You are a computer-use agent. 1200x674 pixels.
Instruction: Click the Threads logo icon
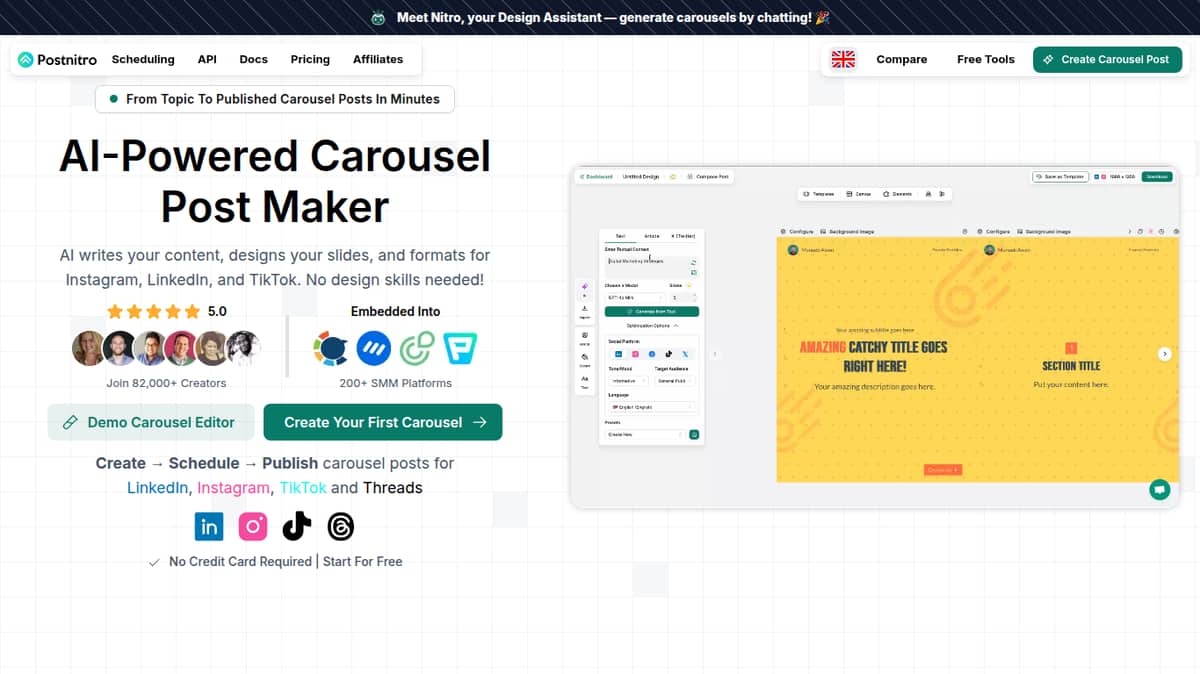[x=340, y=526]
